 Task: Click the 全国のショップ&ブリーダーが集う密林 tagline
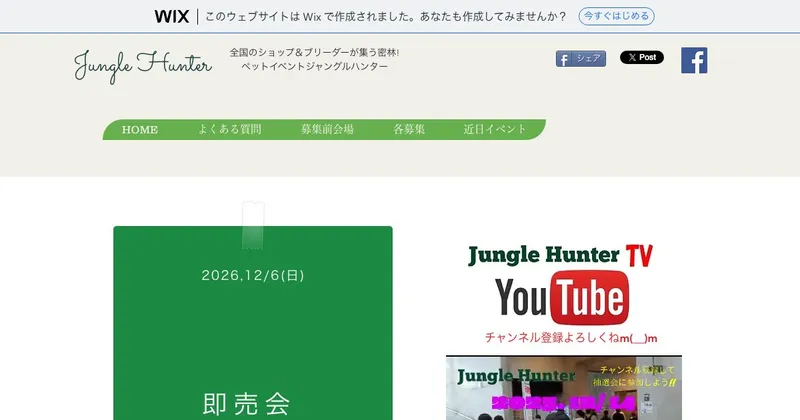click(x=314, y=52)
